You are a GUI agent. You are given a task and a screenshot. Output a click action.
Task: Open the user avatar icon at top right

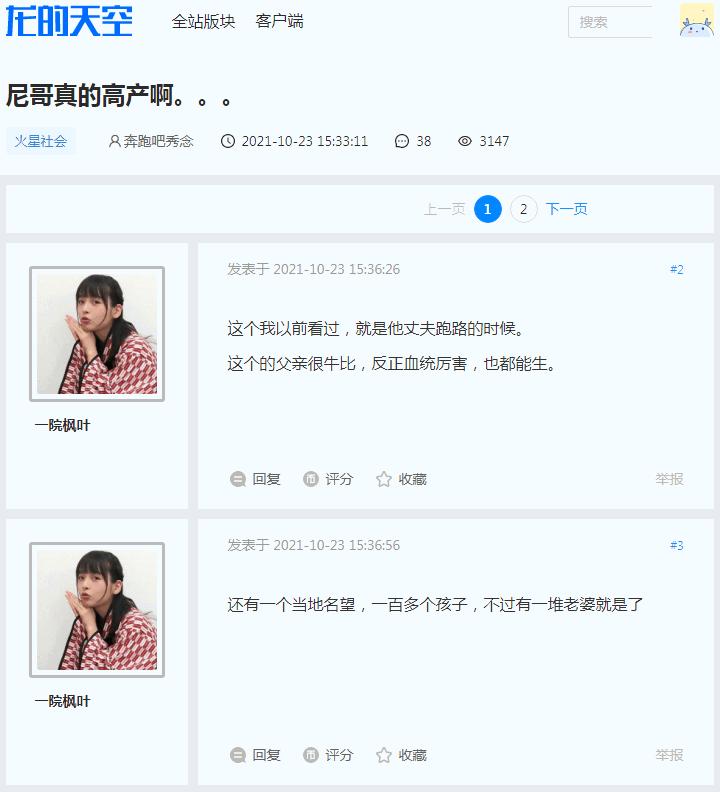pos(697,20)
